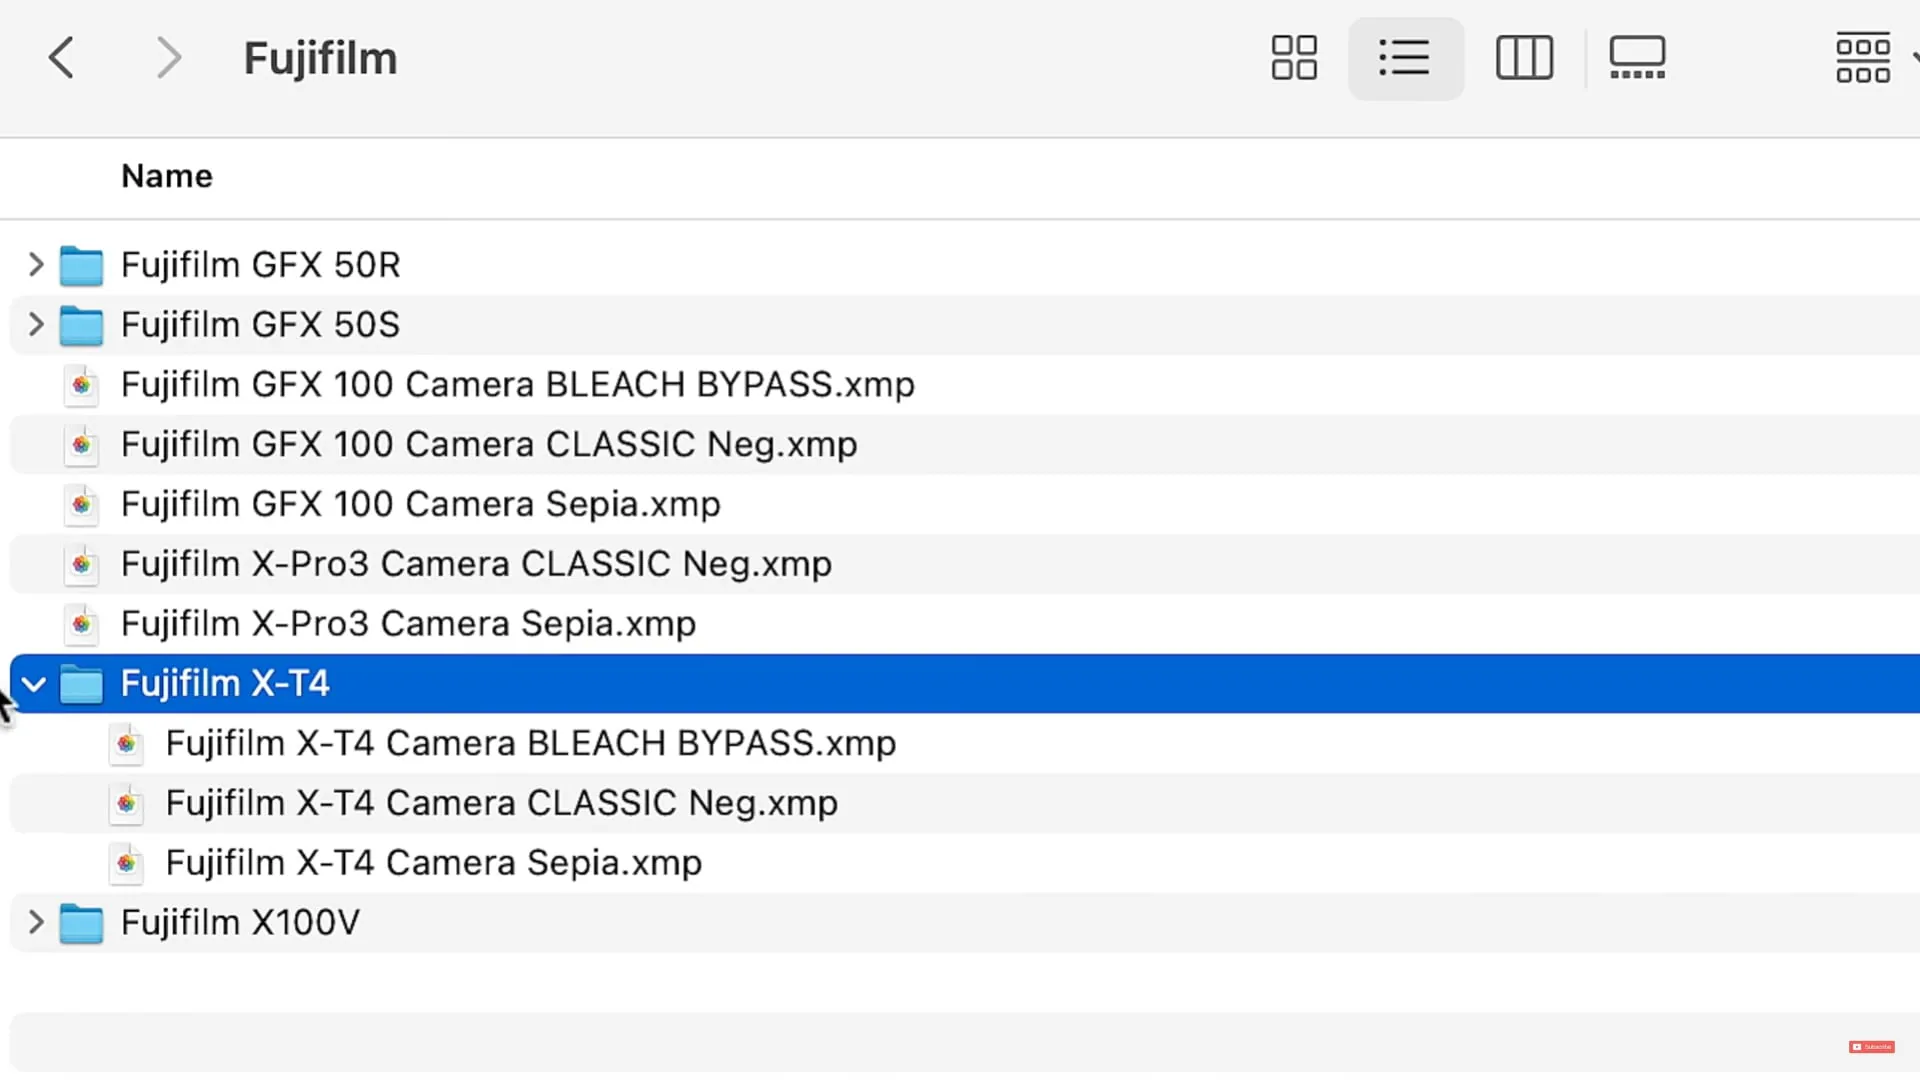
Task: Select the 'Fujifilm X-T4' folder name
Action: (x=225, y=684)
